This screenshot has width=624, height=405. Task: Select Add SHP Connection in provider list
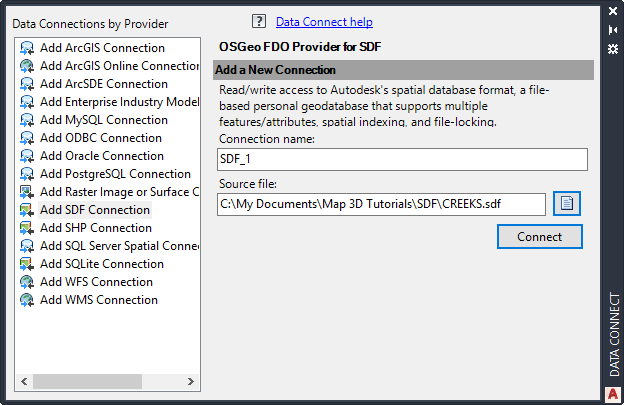[x=96, y=228]
